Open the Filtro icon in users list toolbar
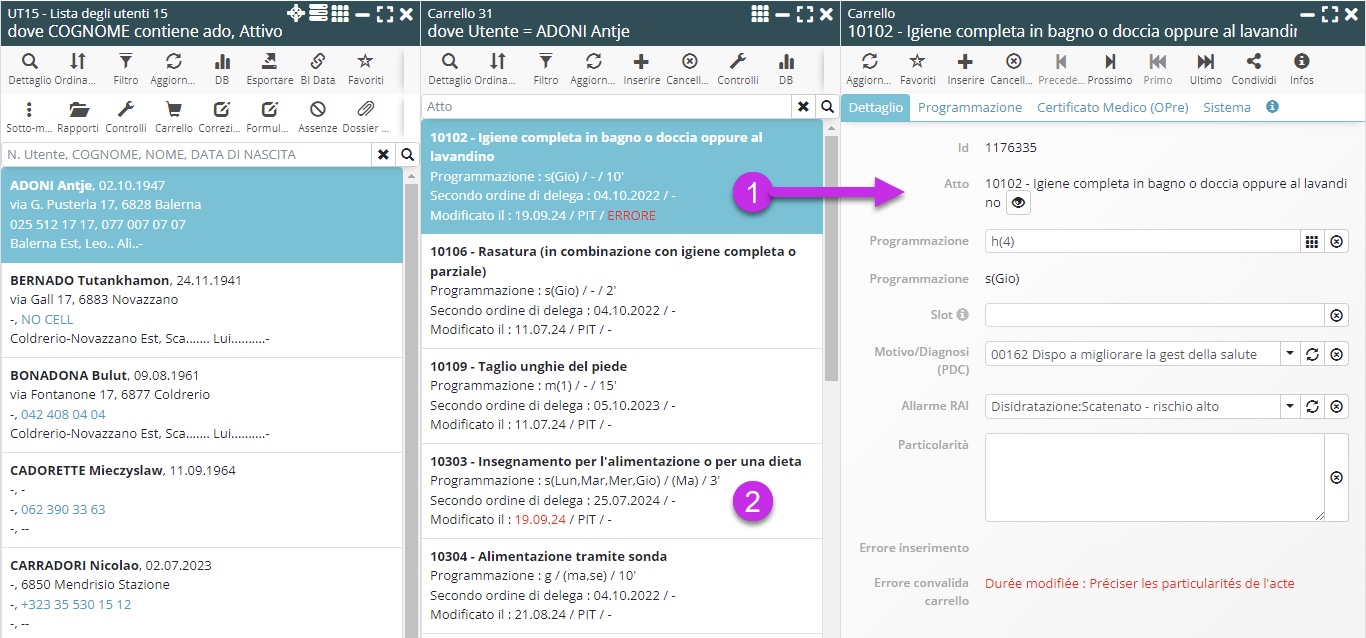The image size is (1366, 638). pyautogui.click(x=126, y=62)
